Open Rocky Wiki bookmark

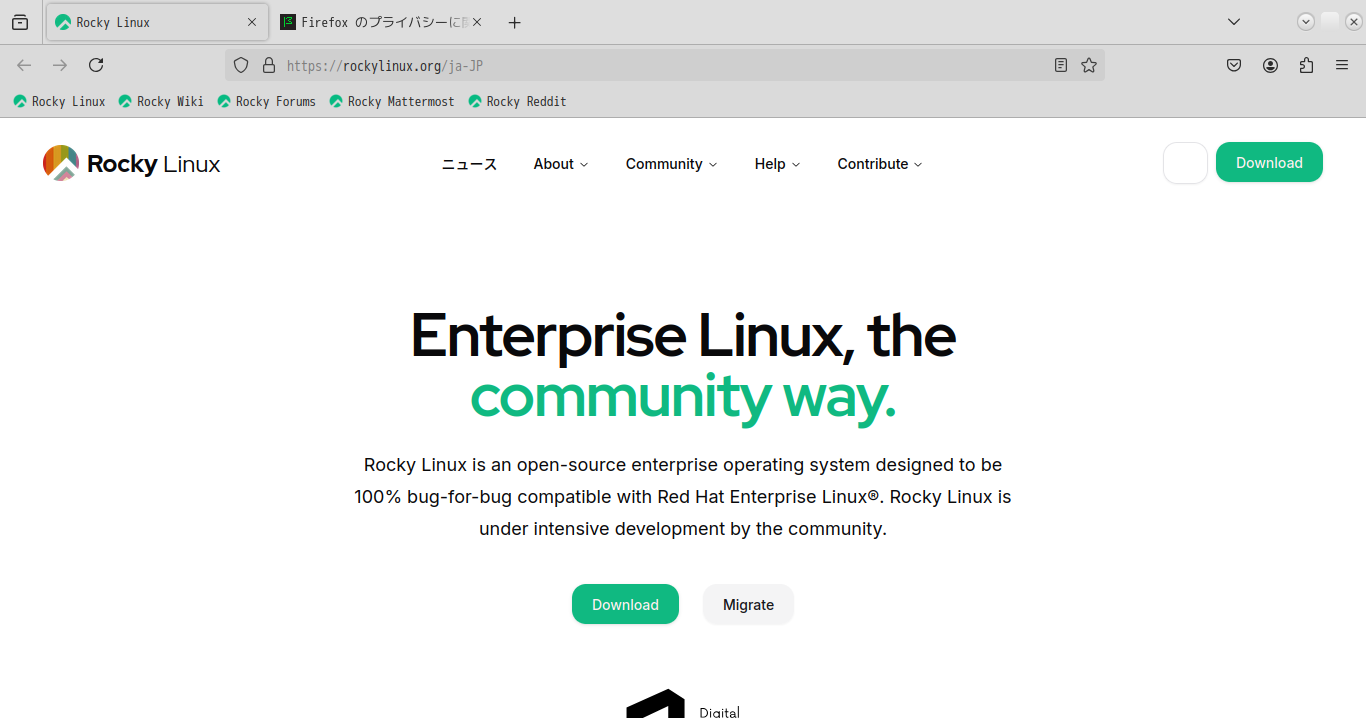(x=161, y=101)
